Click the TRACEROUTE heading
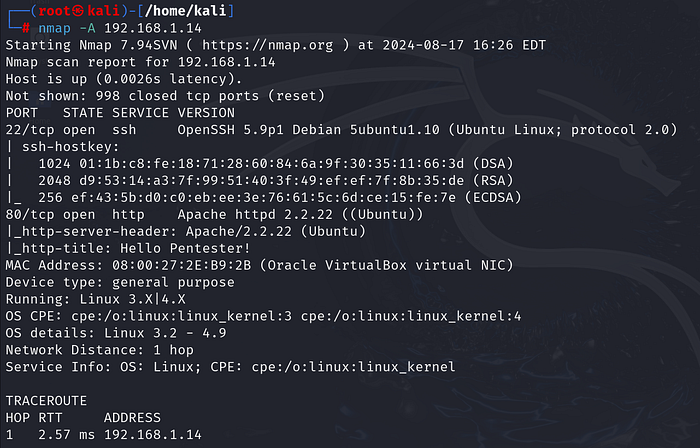This screenshot has height=448, width=700. [47, 401]
